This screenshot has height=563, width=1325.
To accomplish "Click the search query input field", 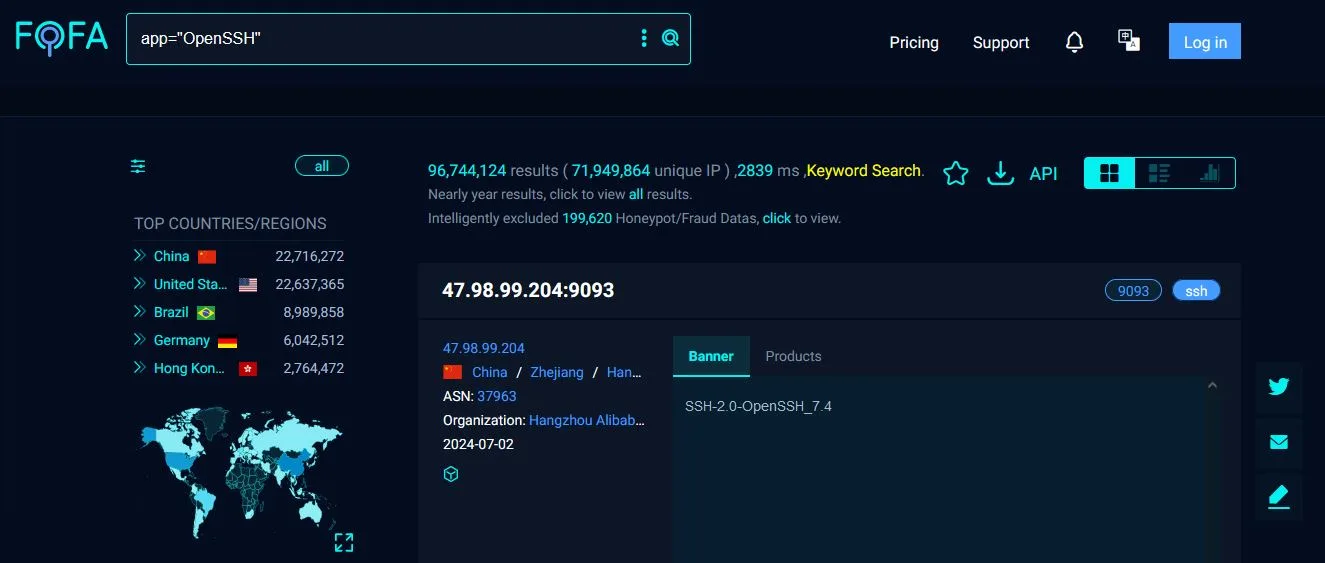I will pos(380,38).
